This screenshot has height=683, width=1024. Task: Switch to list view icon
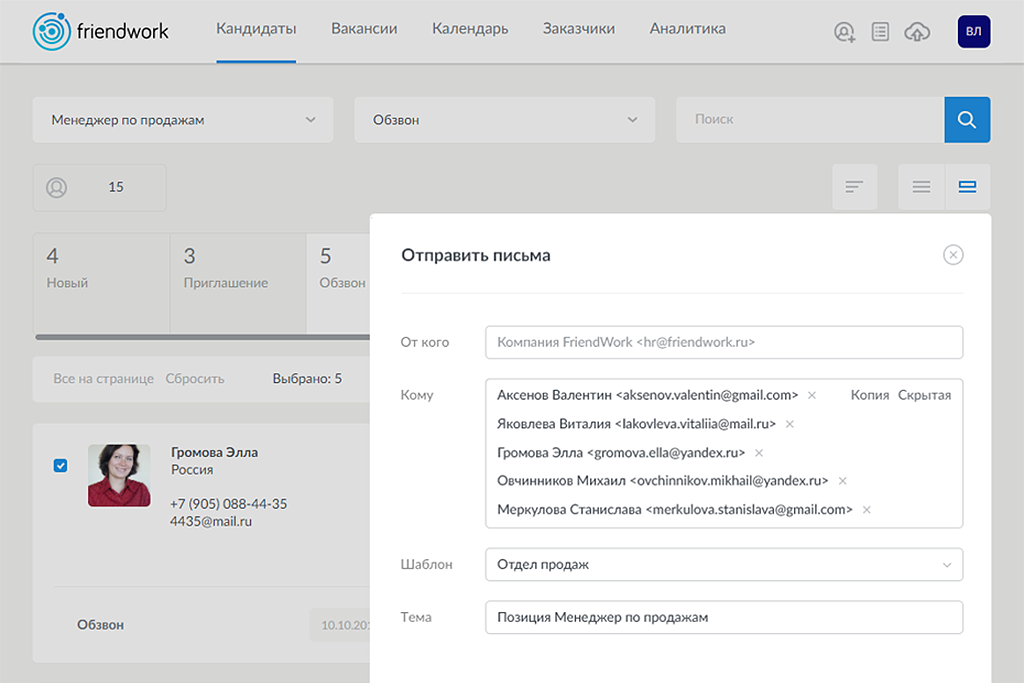(921, 187)
